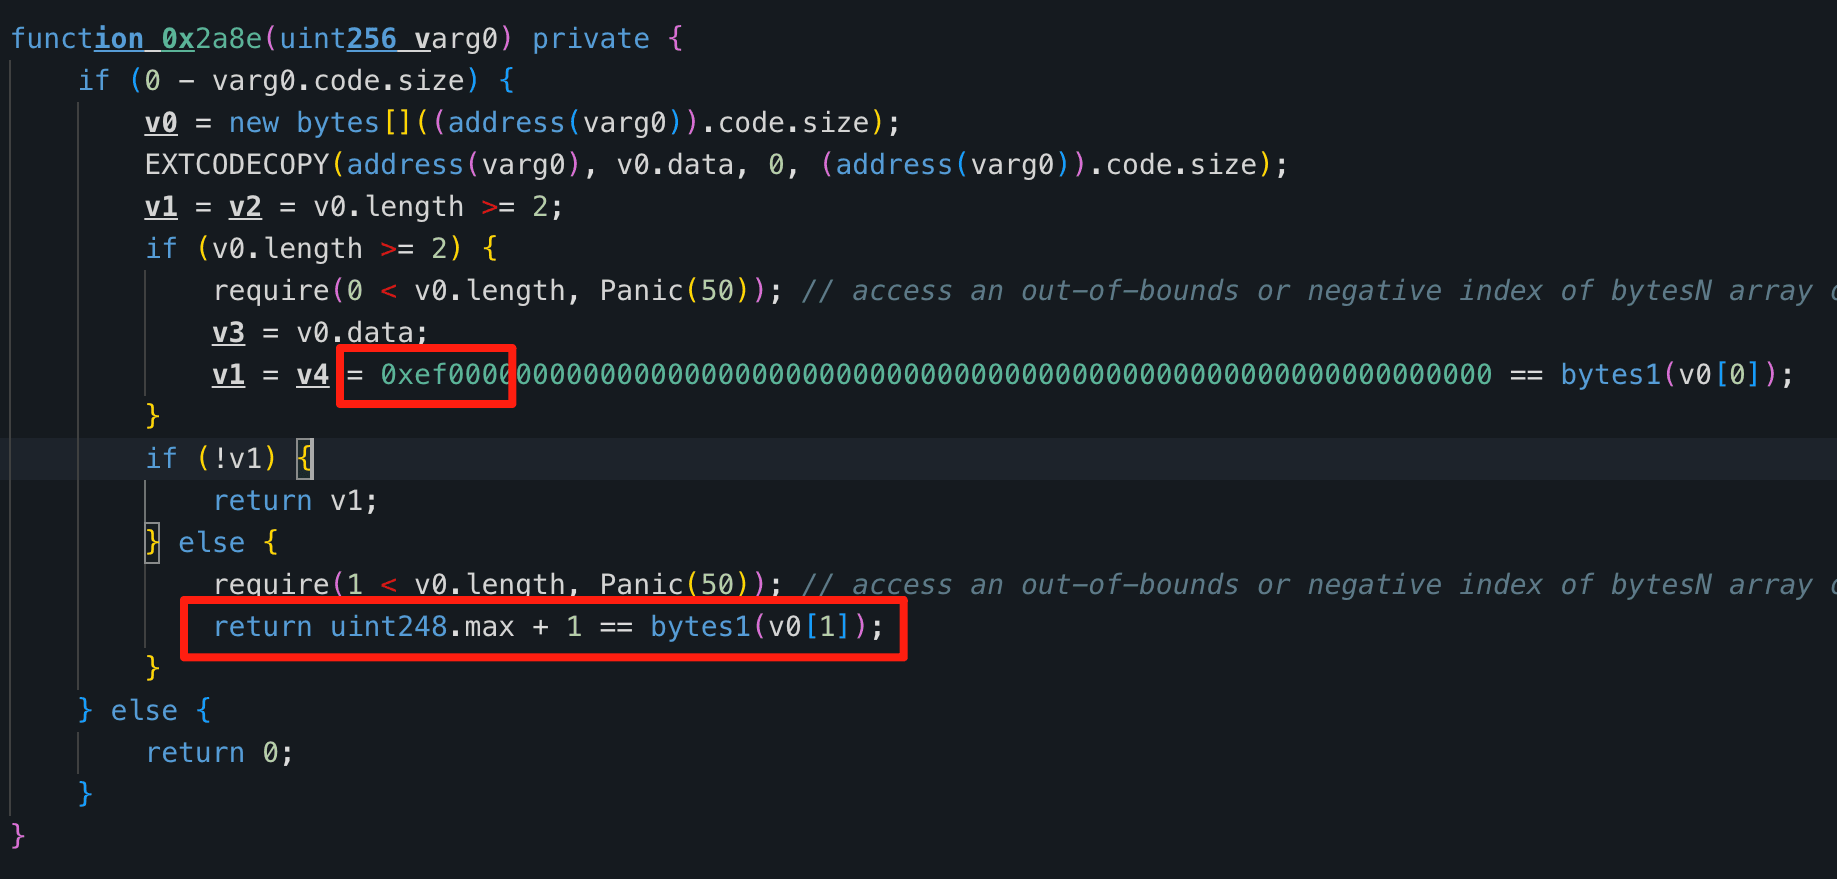Viewport: 1838px width, 880px height.
Task: Click the underlined v2 variable
Action: click(245, 207)
